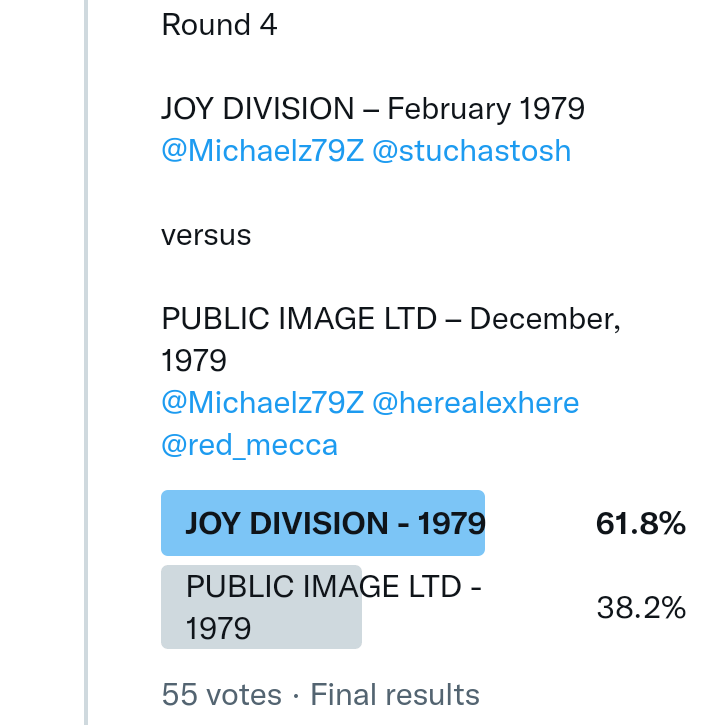Click the 61.8% poll result percentage
Screen dimensions: 720x725
[x=640, y=523]
